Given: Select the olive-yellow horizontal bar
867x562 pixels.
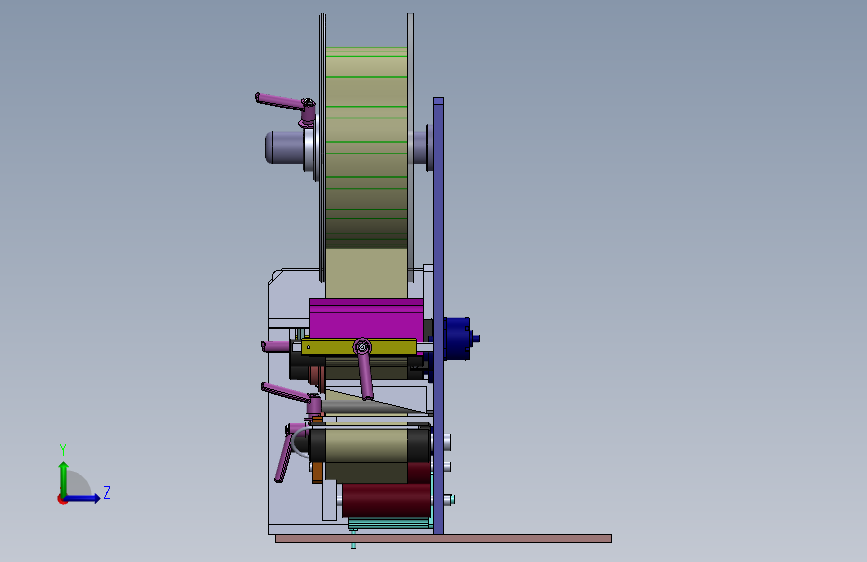Looking at the screenshot, I should tap(359, 347).
